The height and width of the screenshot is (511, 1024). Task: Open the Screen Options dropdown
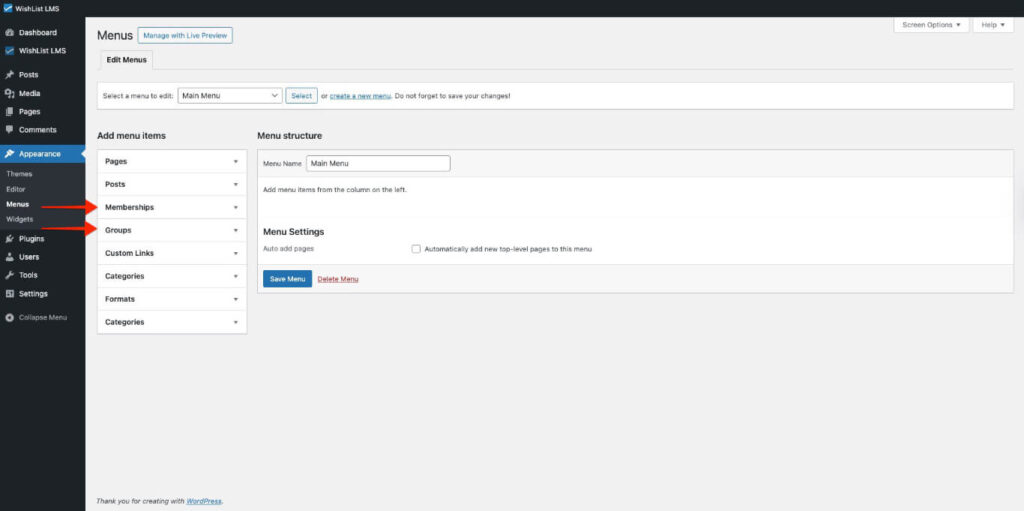pyautogui.click(x=931, y=25)
